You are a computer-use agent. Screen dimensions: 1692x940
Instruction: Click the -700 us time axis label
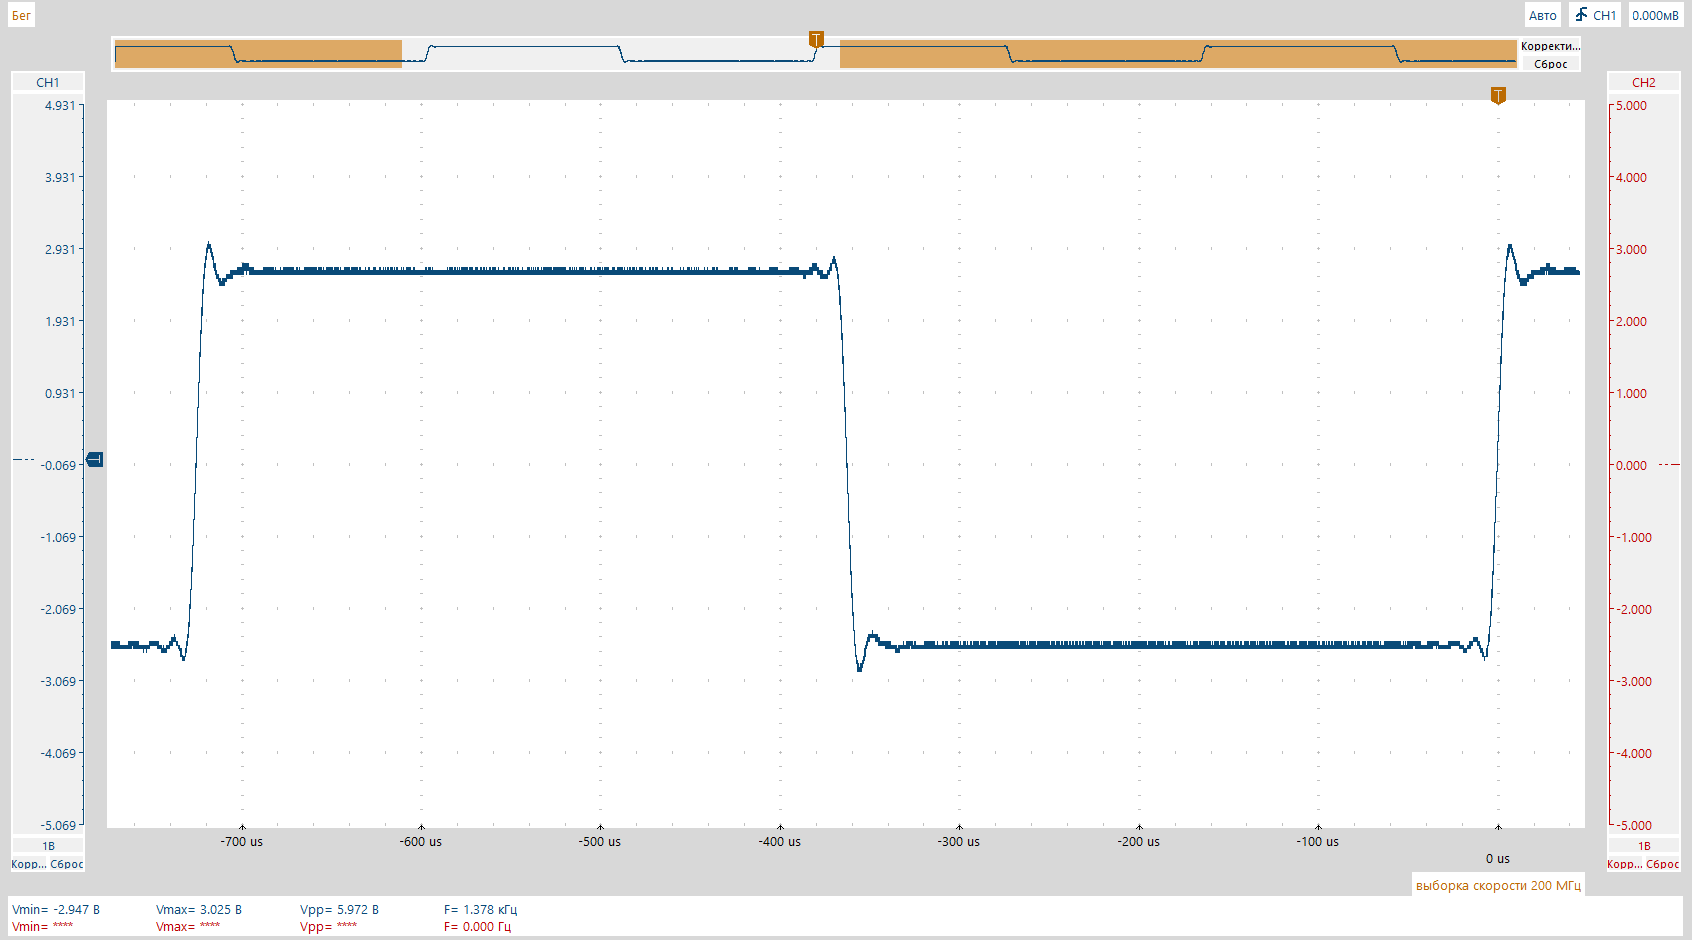coord(242,841)
